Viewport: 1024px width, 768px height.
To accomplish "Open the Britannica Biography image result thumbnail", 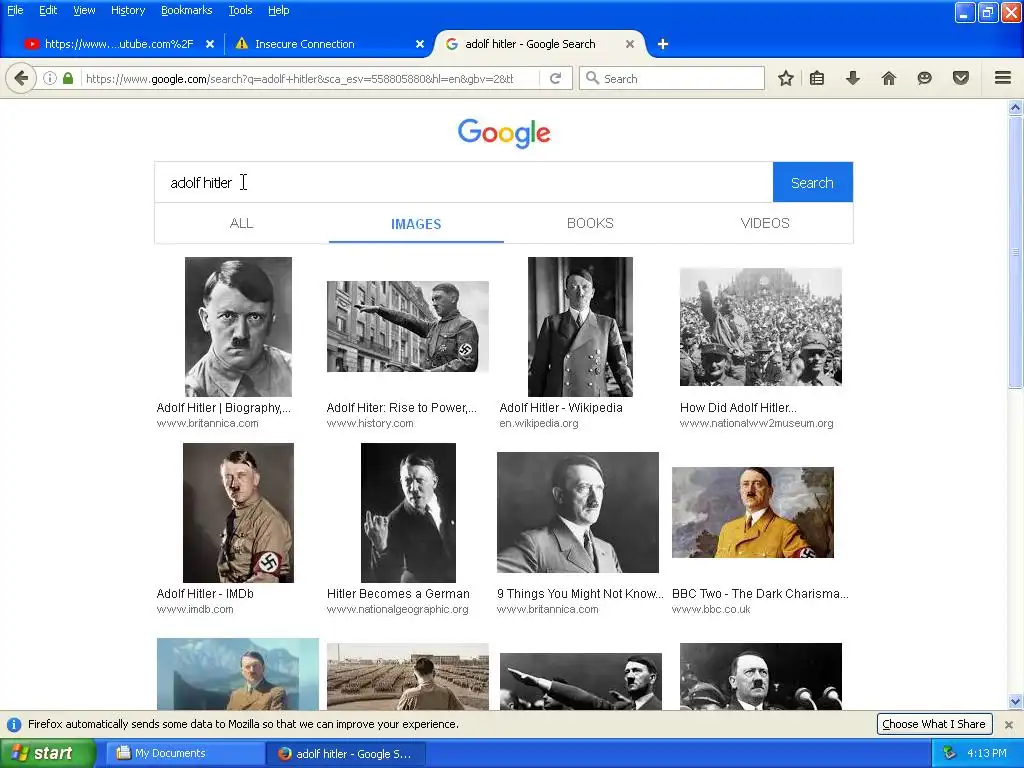I will click(x=238, y=327).
